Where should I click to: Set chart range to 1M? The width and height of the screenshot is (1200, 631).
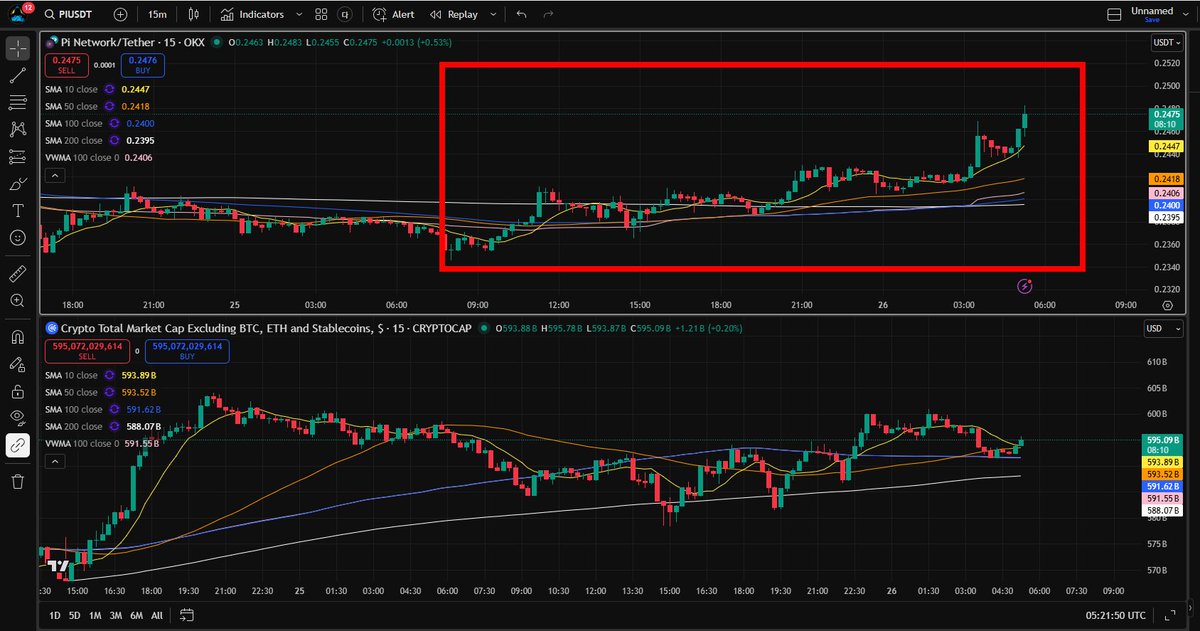click(x=95, y=615)
